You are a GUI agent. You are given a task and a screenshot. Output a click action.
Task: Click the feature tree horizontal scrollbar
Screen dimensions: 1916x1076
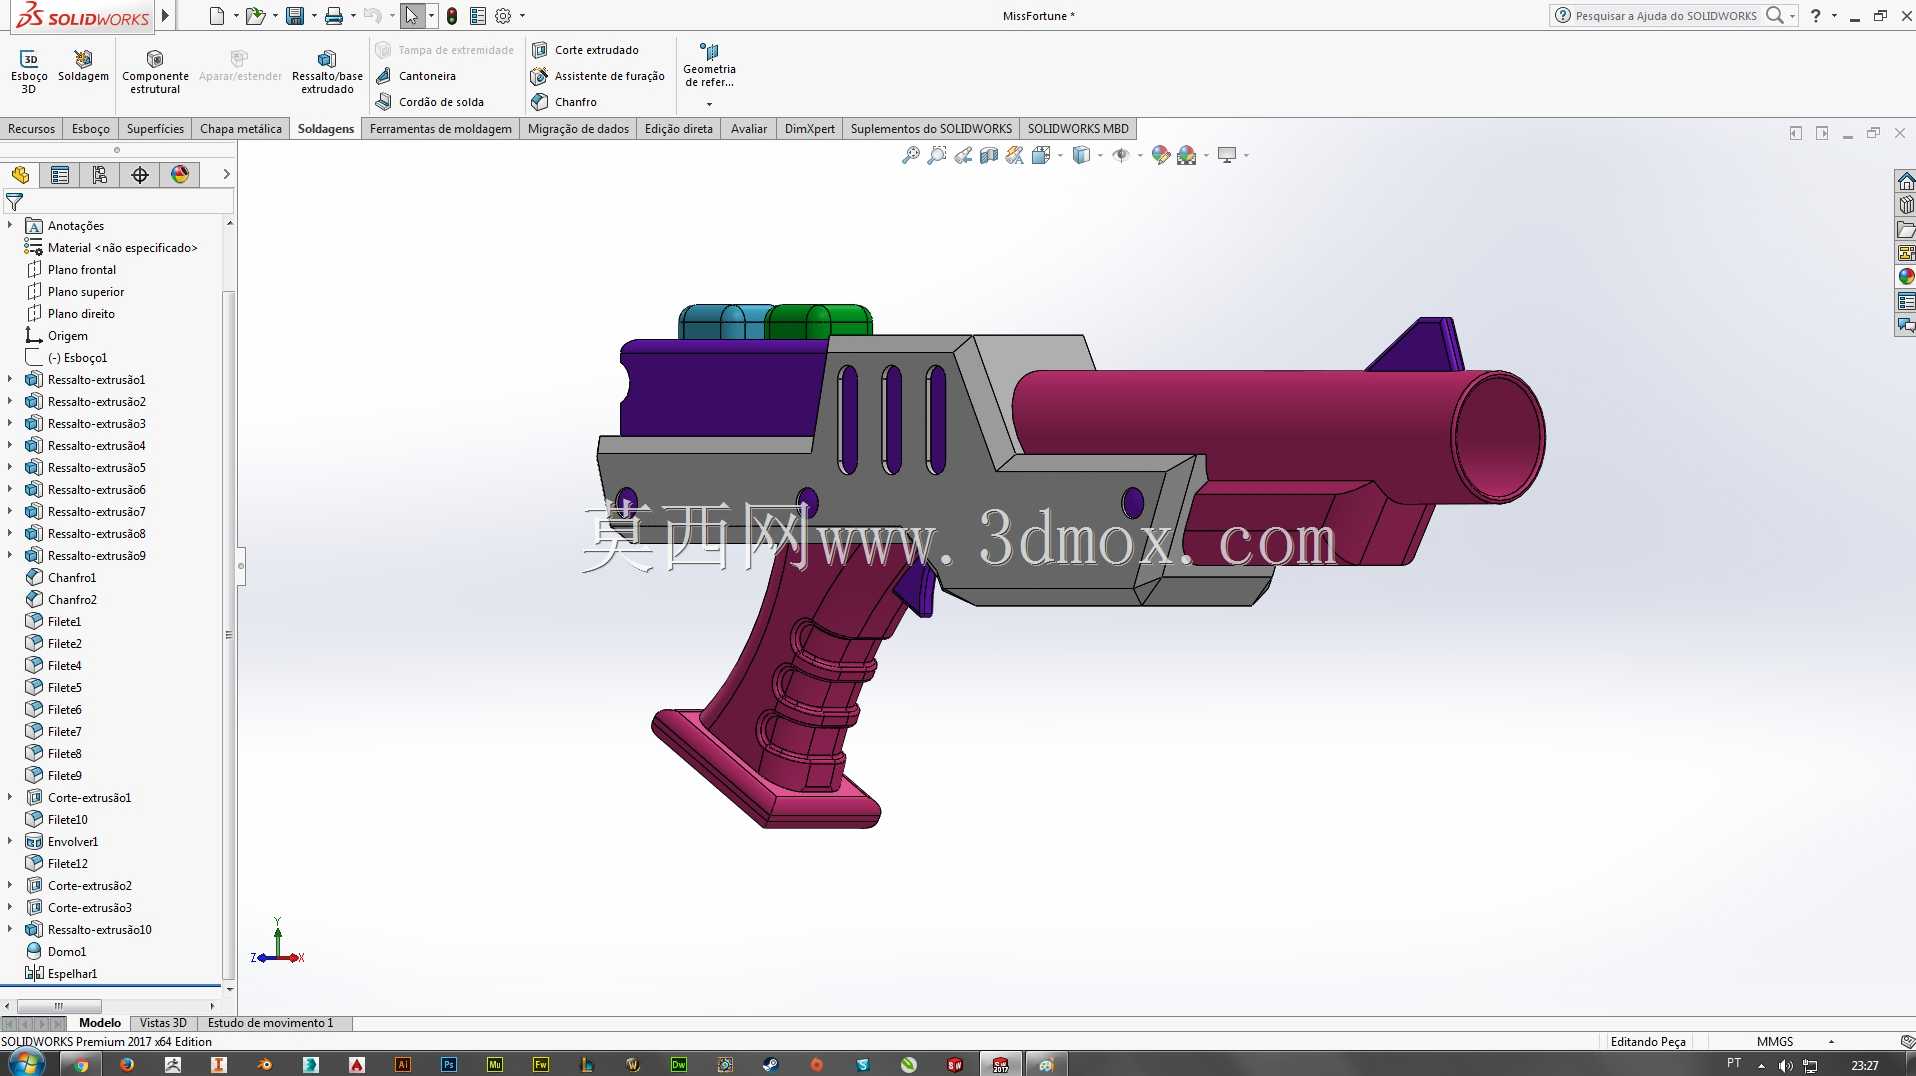[x=59, y=1005]
